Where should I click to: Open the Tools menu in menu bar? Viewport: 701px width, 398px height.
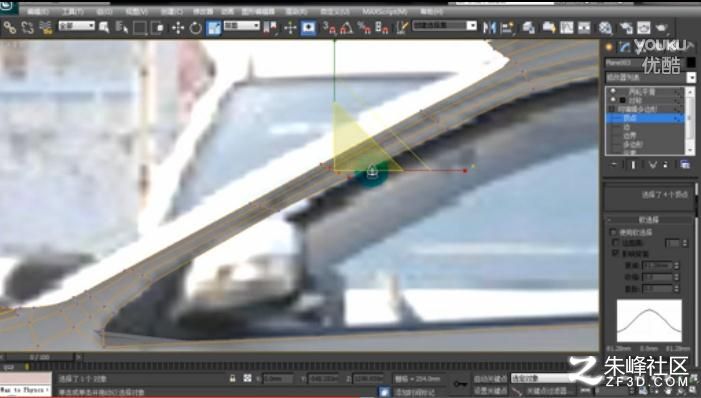pos(72,12)
